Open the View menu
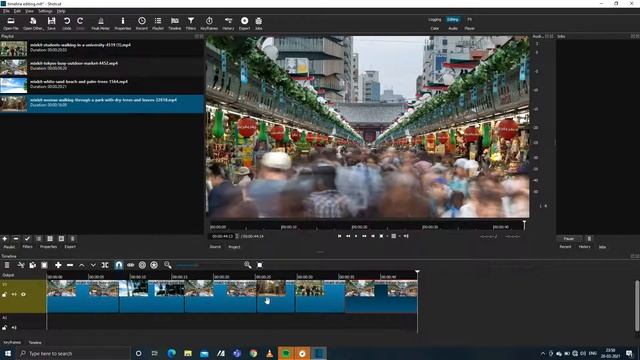Image resolution: width=640 pixels, height=360 pixels. (29, 11)
